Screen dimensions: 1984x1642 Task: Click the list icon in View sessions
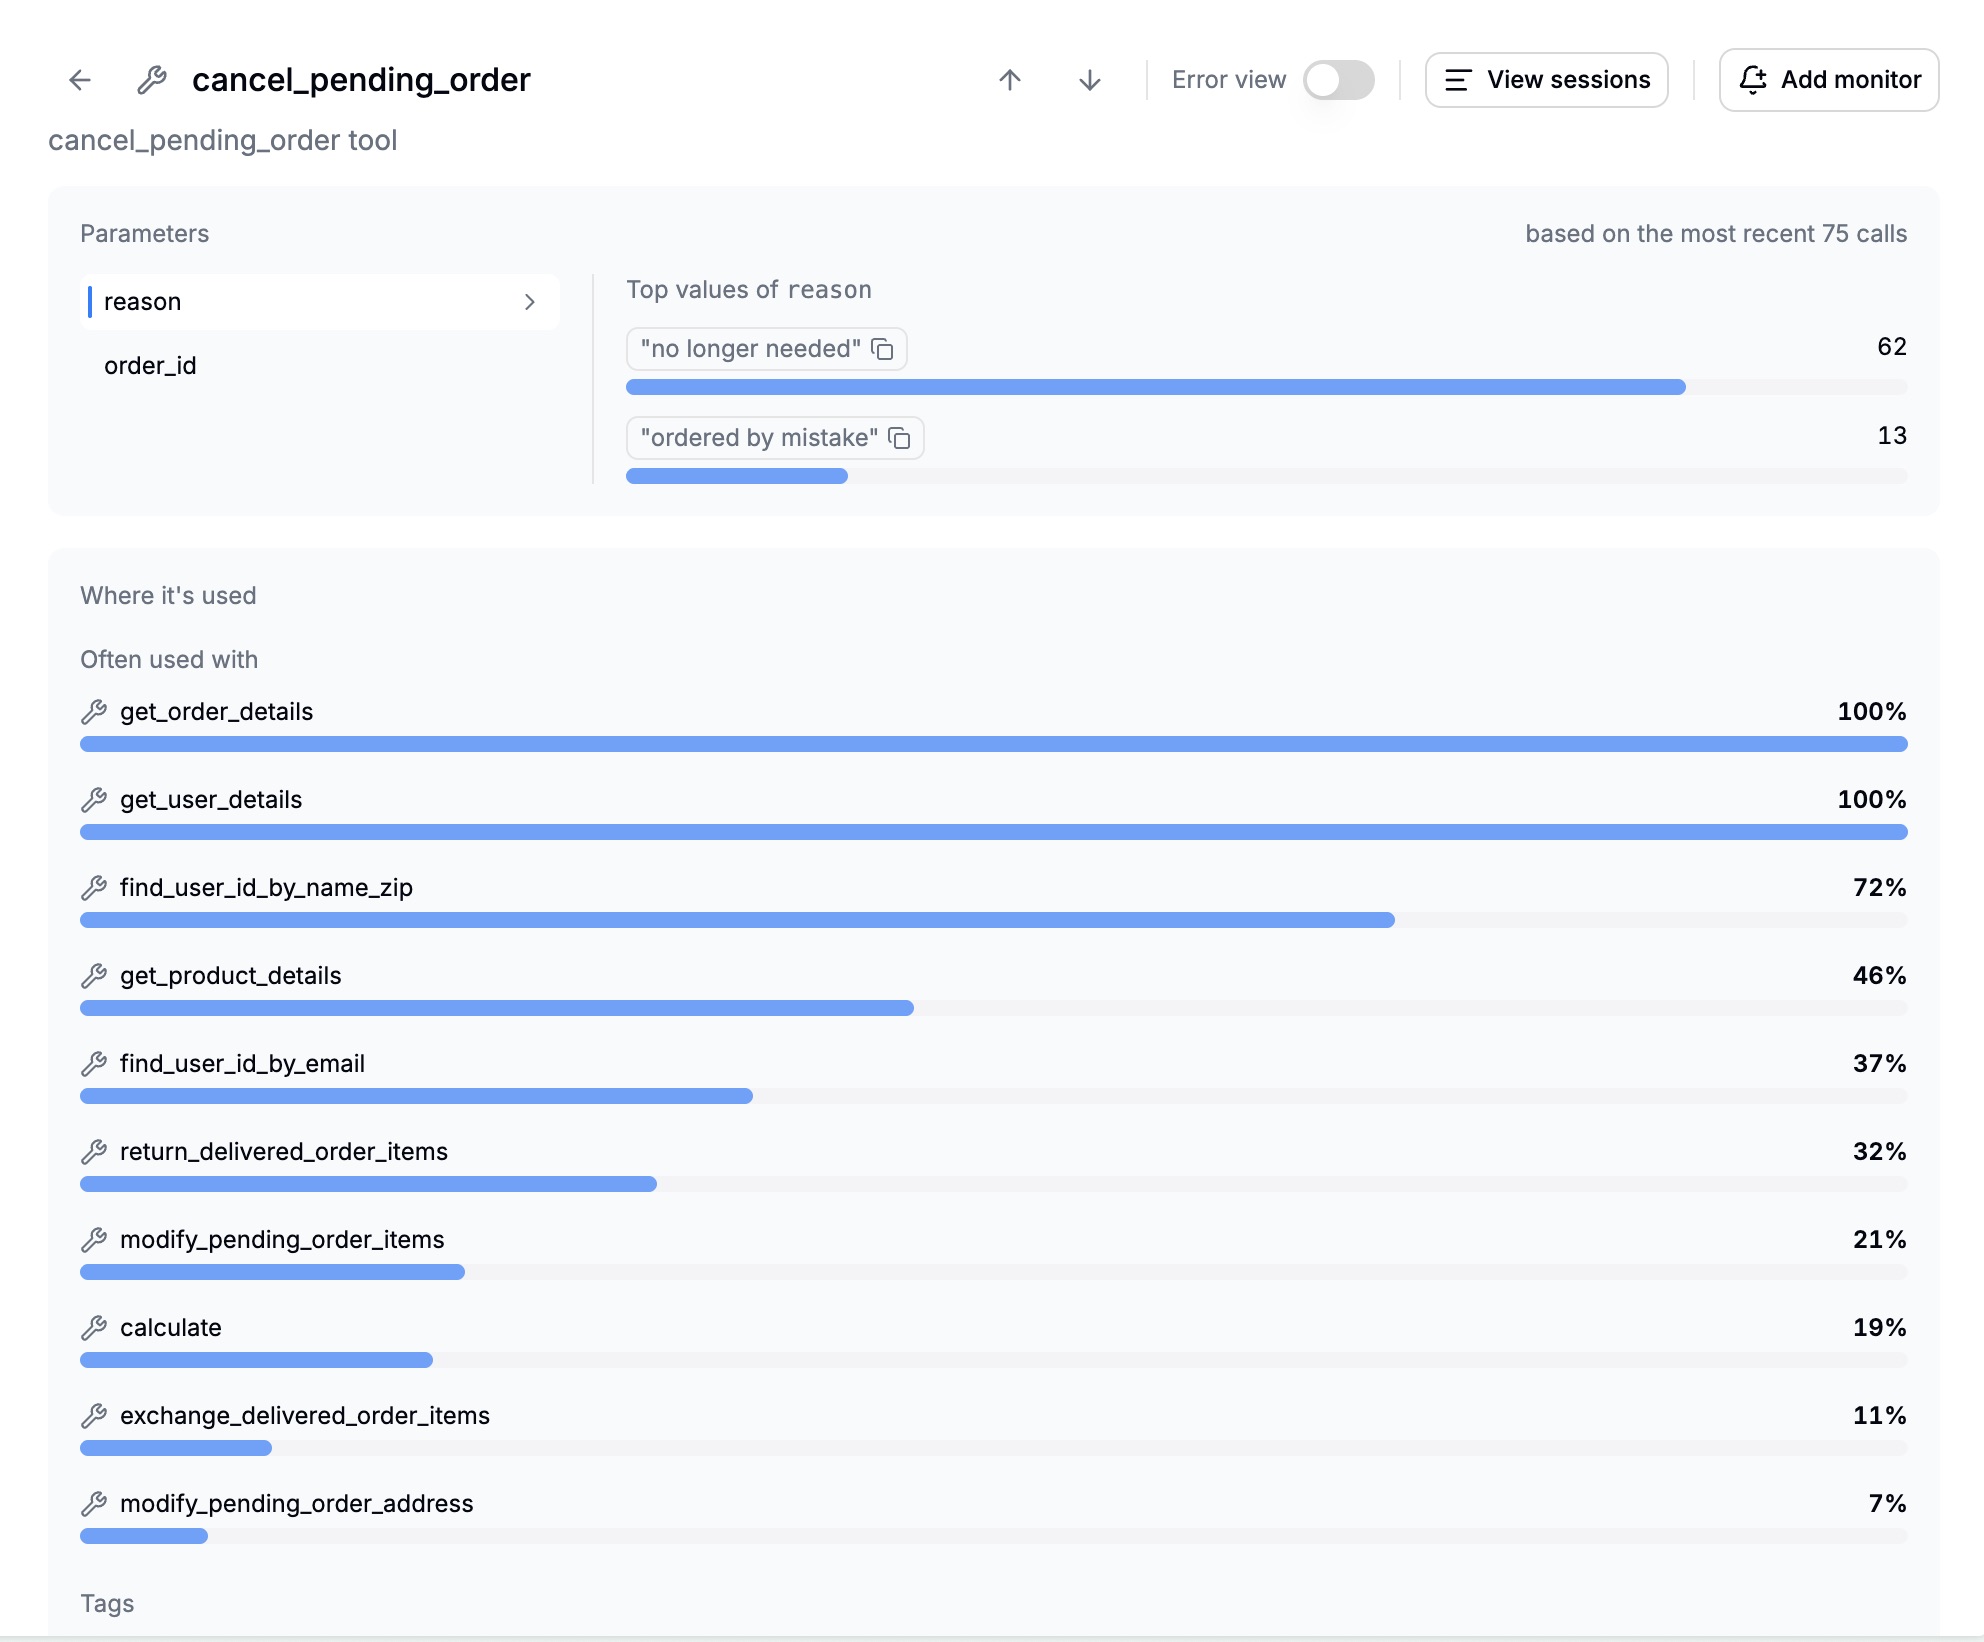pyautogui.click(x=1458, y=80)
